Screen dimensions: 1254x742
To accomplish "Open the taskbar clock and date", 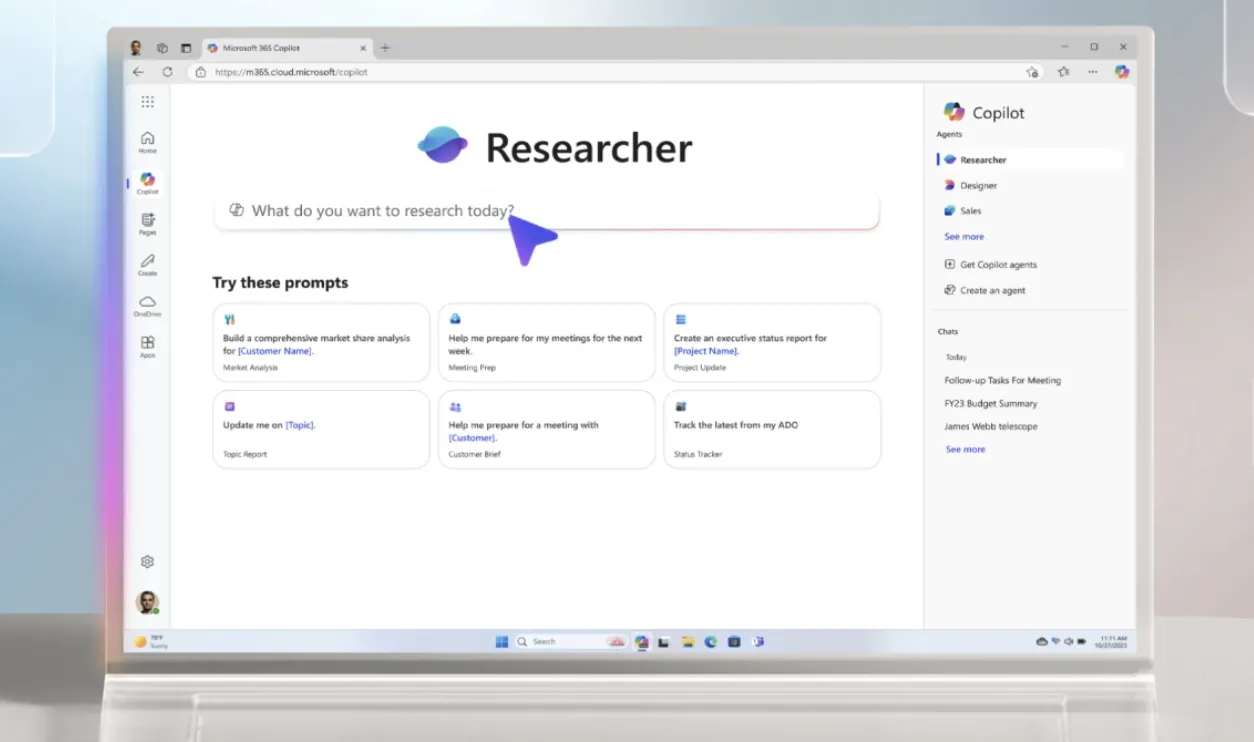I will coord(1113,641).
